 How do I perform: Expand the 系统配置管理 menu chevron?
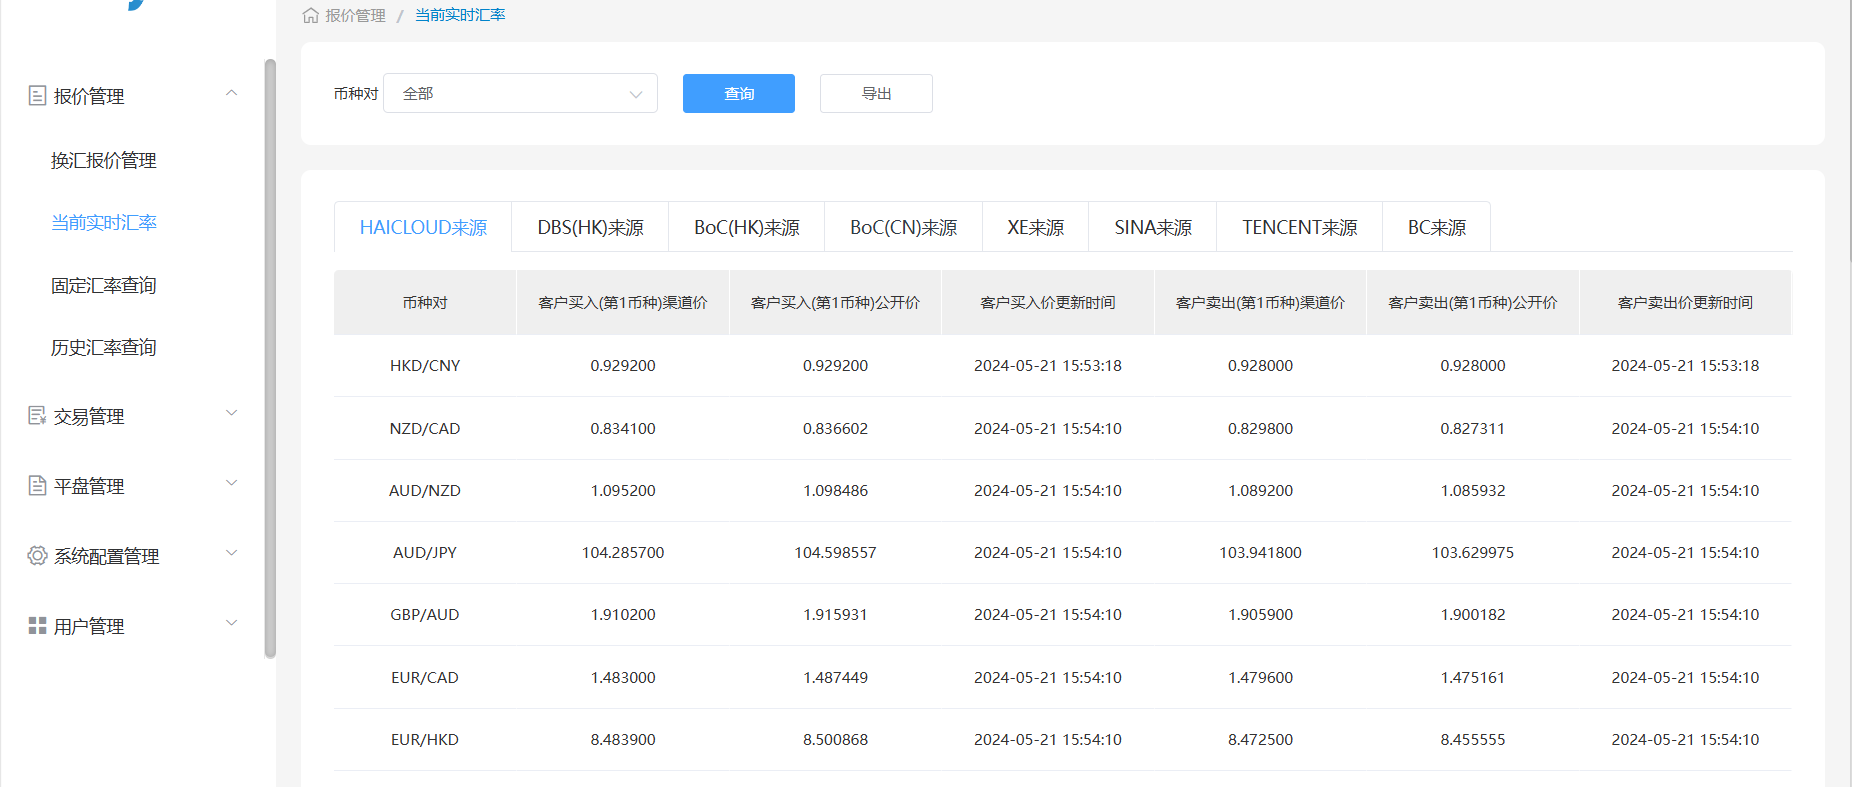231,553
